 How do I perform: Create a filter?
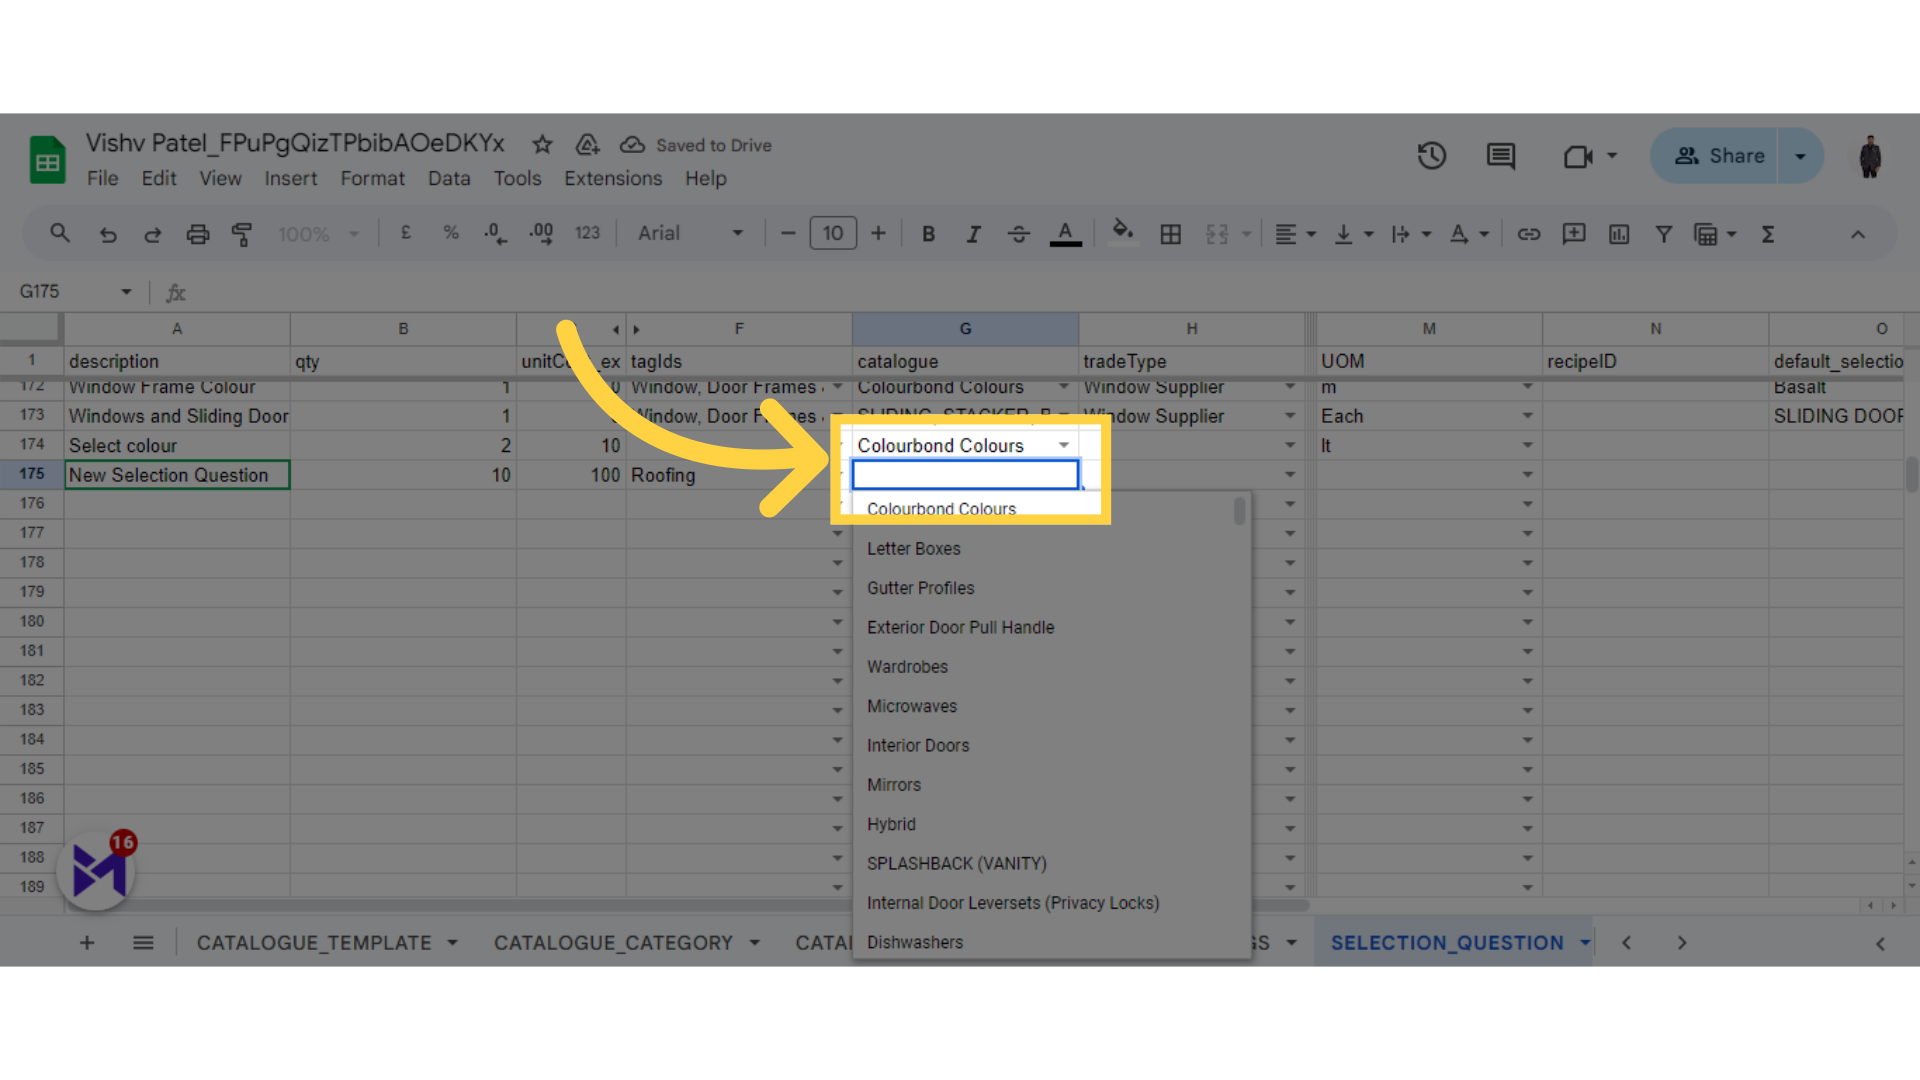point(1663,234)
